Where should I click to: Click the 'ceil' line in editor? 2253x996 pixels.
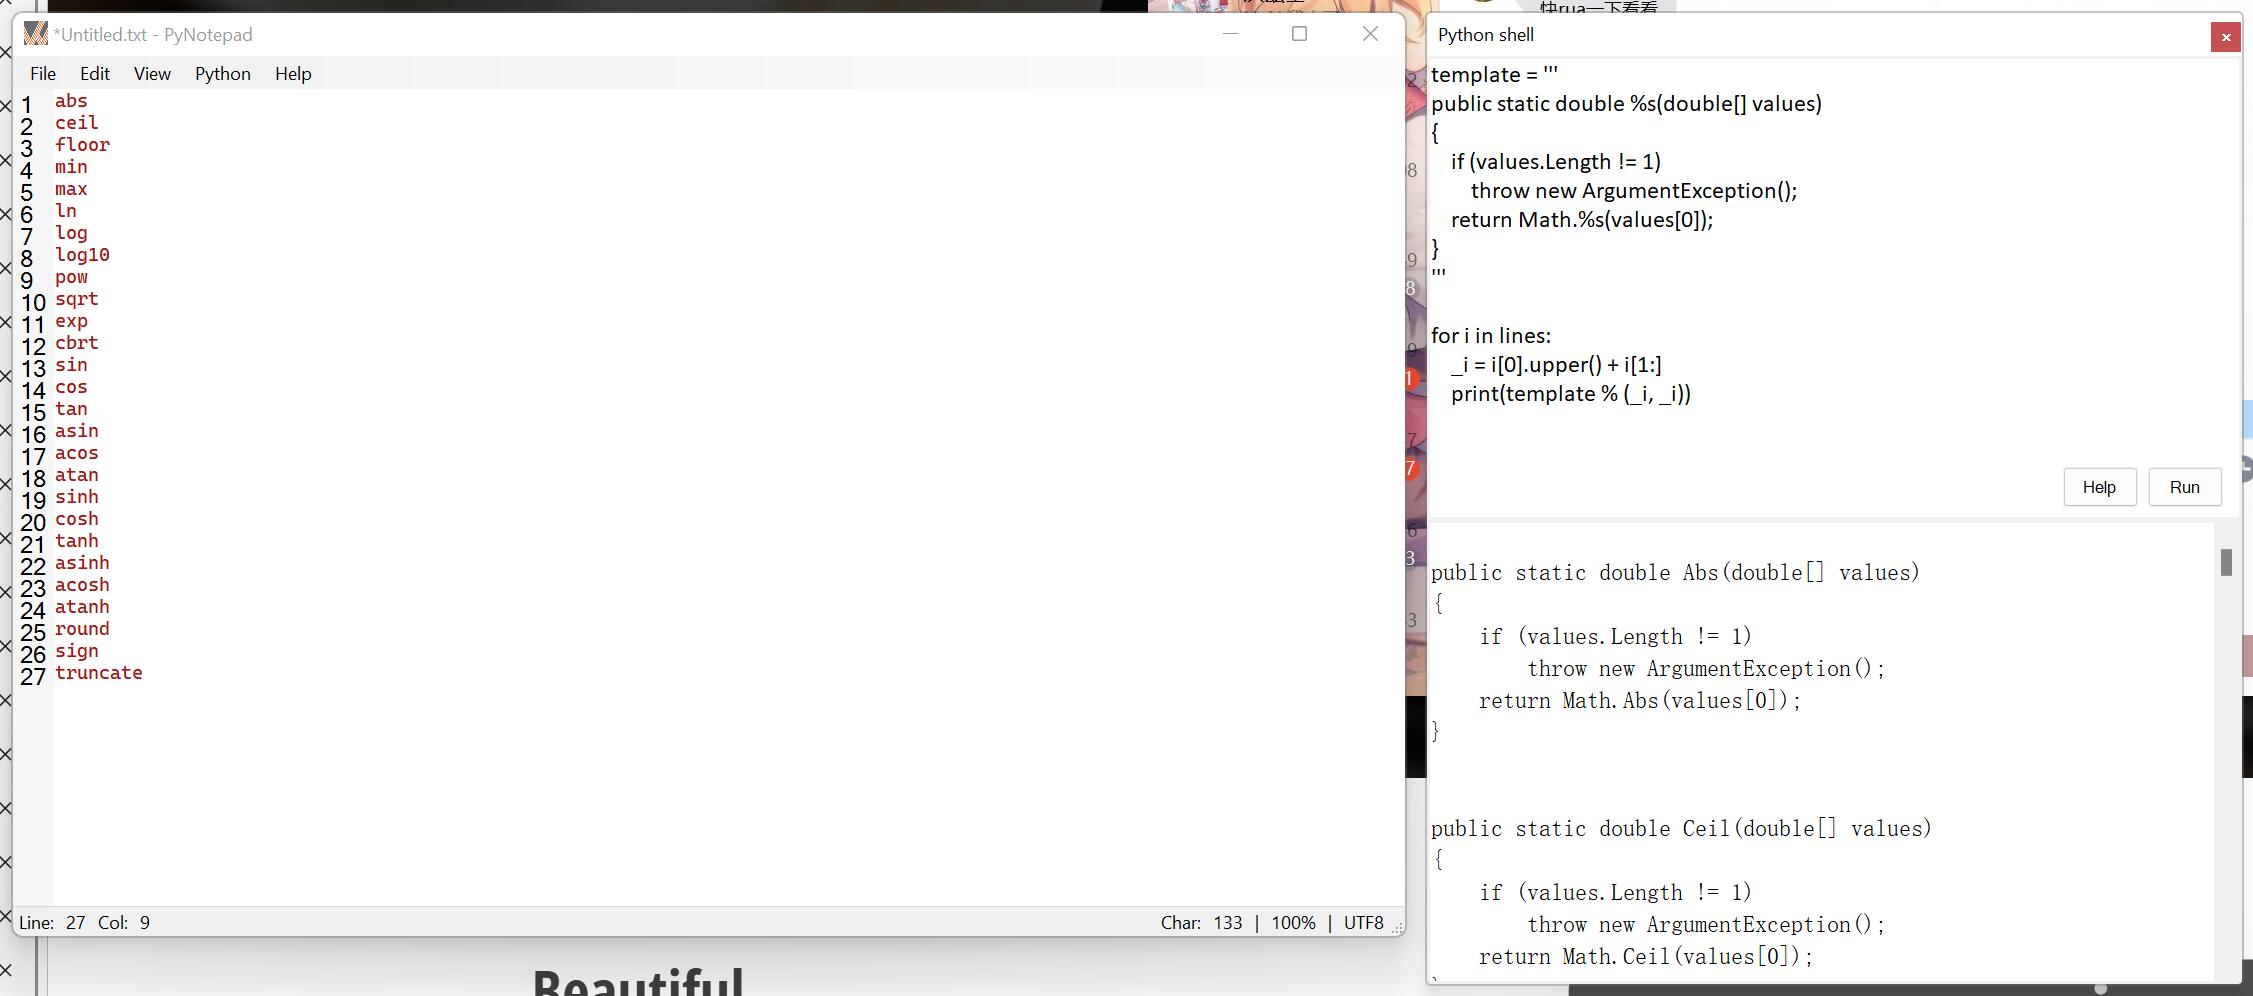(77, 123)
